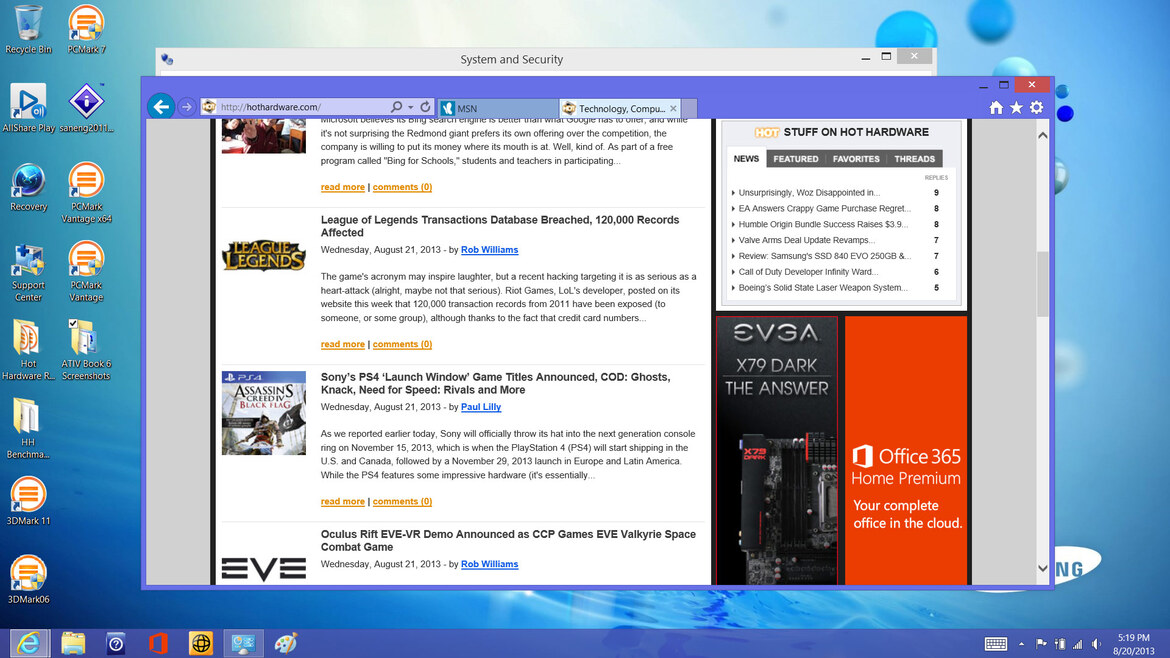The width and height of the screenshot is (1170, 658).
Task: Select the FEATURED tab
Action: (x=795, y=159)
